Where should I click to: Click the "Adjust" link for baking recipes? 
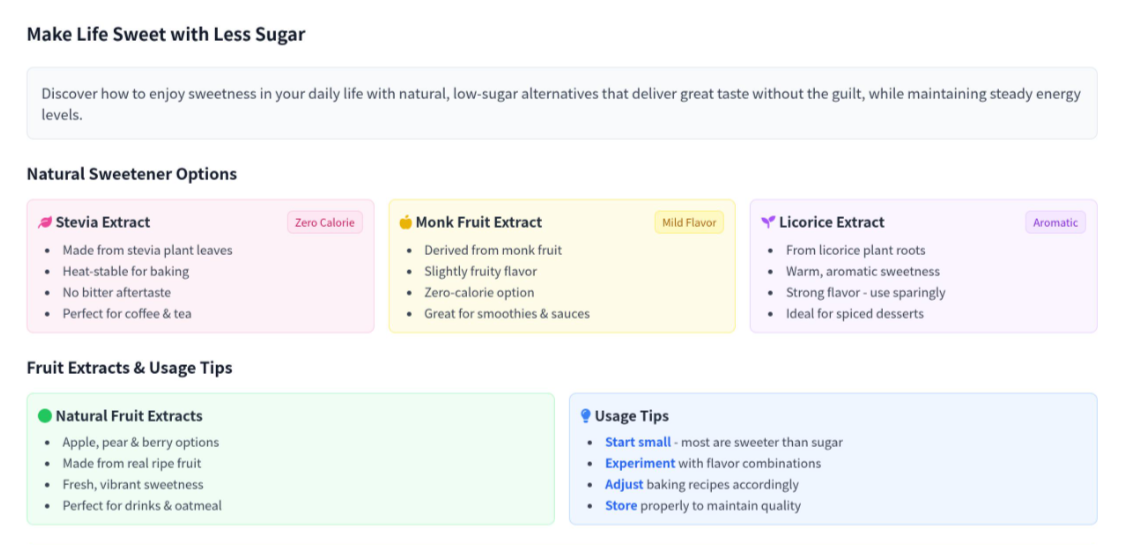[624, 484]
